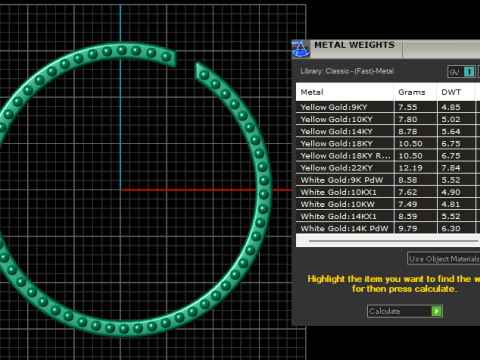Select the White Gold:9K PdW row
This screenshot has height=360, width=480.
(388, 180)
